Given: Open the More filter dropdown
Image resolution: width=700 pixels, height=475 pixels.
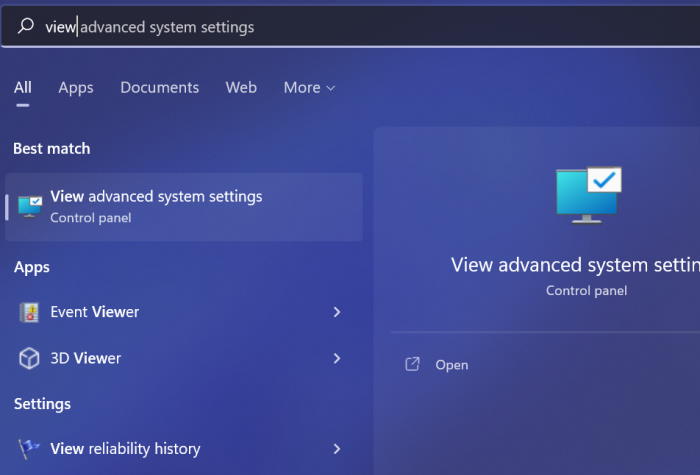Looking at the screenshot, I should point(309,88).
